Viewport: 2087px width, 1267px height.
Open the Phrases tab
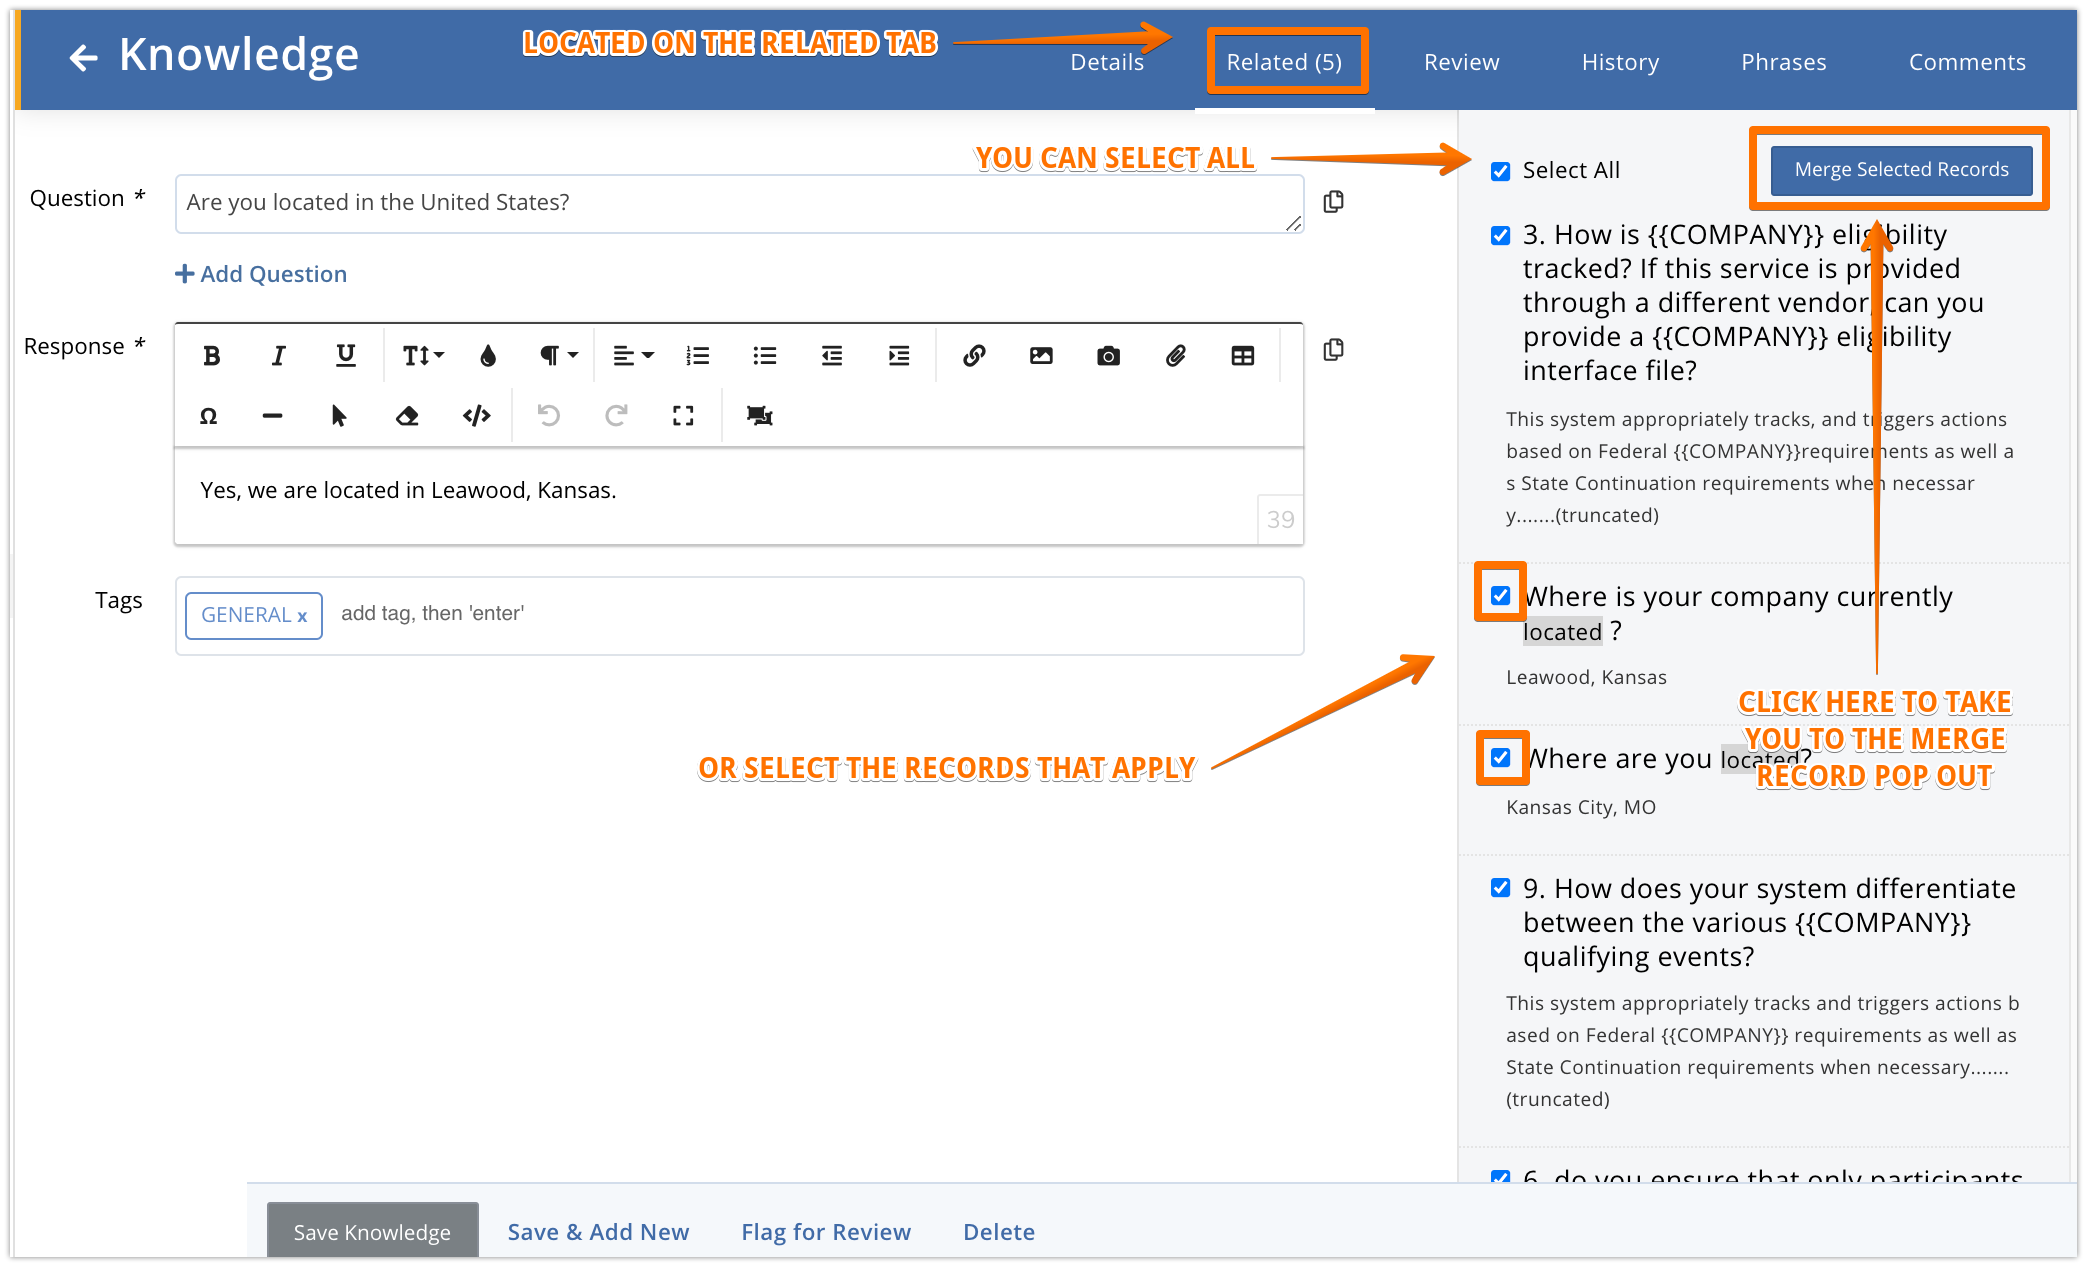1783,62
